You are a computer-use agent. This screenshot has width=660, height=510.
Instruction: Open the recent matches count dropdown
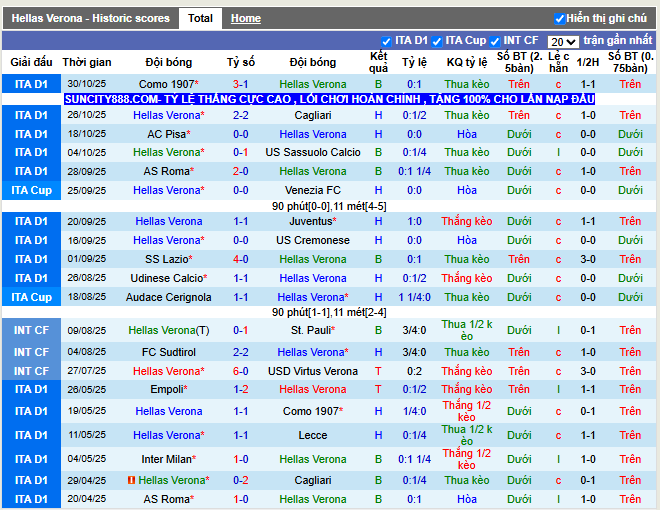tap(563, 42)
